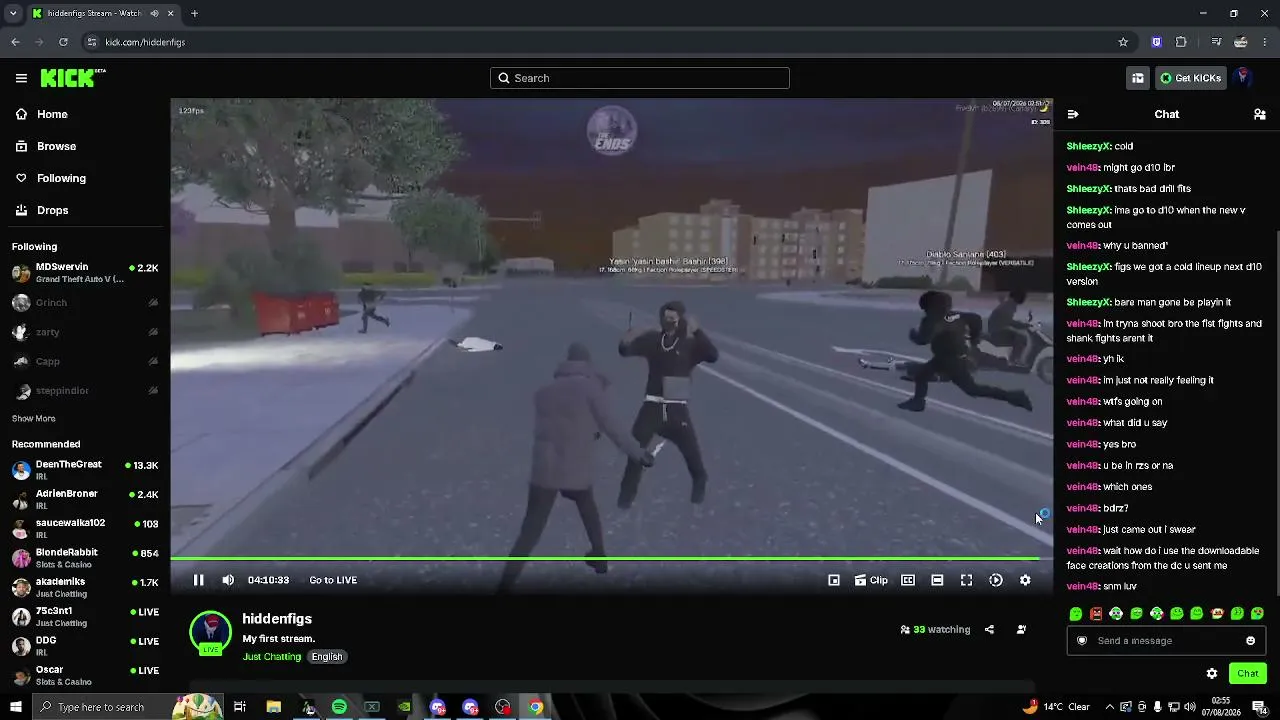
Task: Open DDG recommended channel
Action: click(85, 645)
